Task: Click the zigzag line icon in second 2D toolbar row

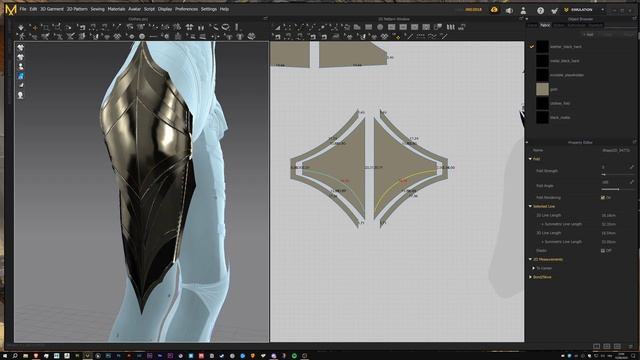Action: coord(432,37)
